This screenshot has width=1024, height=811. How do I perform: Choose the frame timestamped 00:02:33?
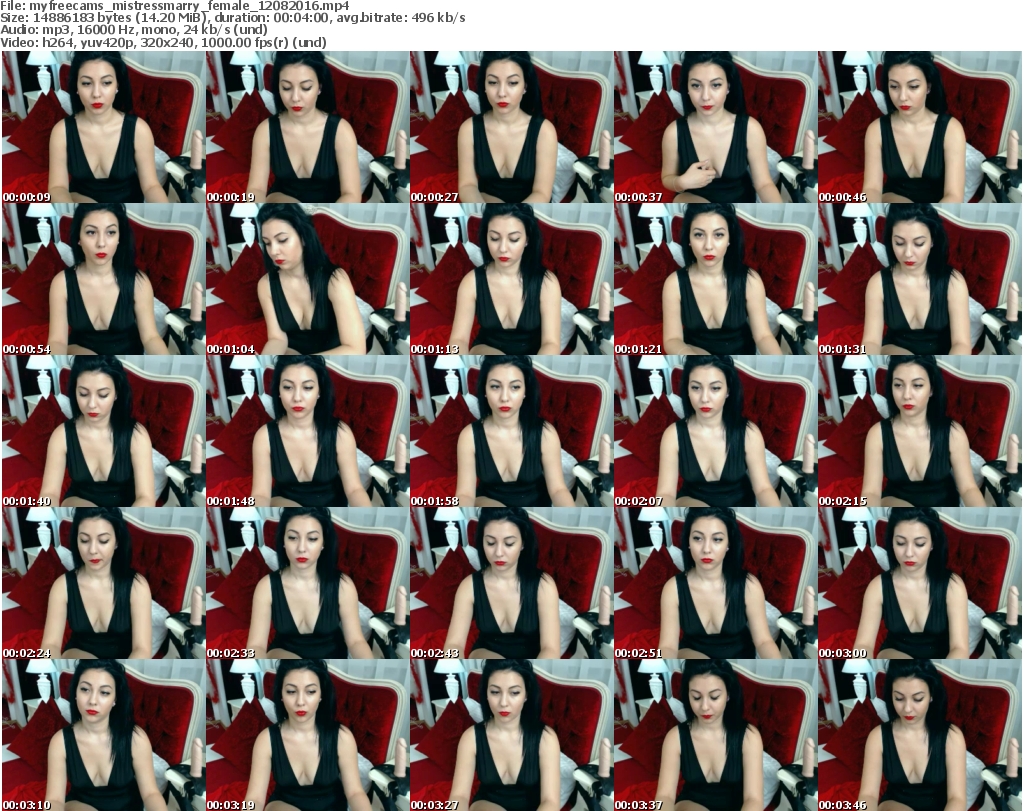(x=308, y=583)
